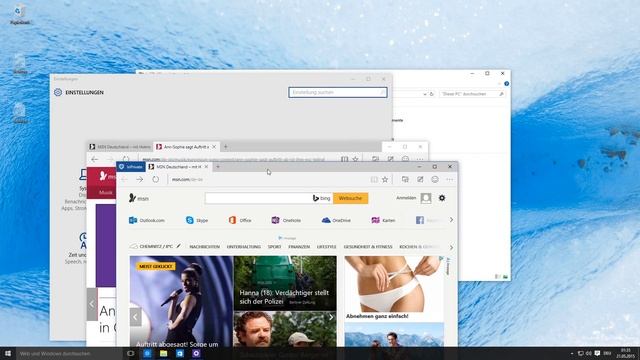
Task: Open the OneNote shortcut
Action: [x=286, y=220]
